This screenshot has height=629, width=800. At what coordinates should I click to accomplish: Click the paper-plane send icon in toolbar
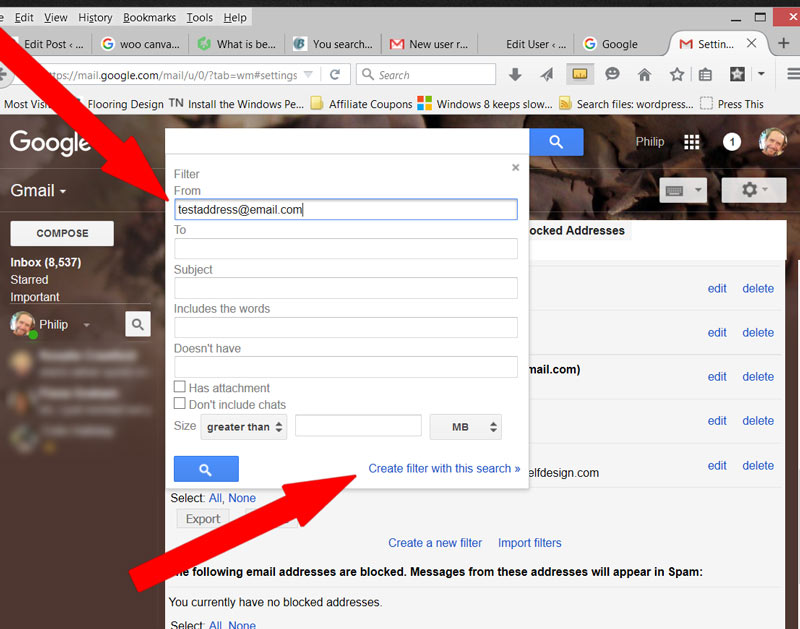(x=546, y=75)
